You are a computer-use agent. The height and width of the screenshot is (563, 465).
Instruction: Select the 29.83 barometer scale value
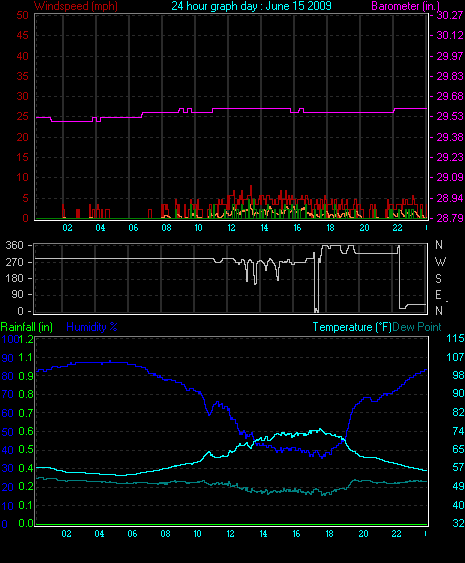450,76
